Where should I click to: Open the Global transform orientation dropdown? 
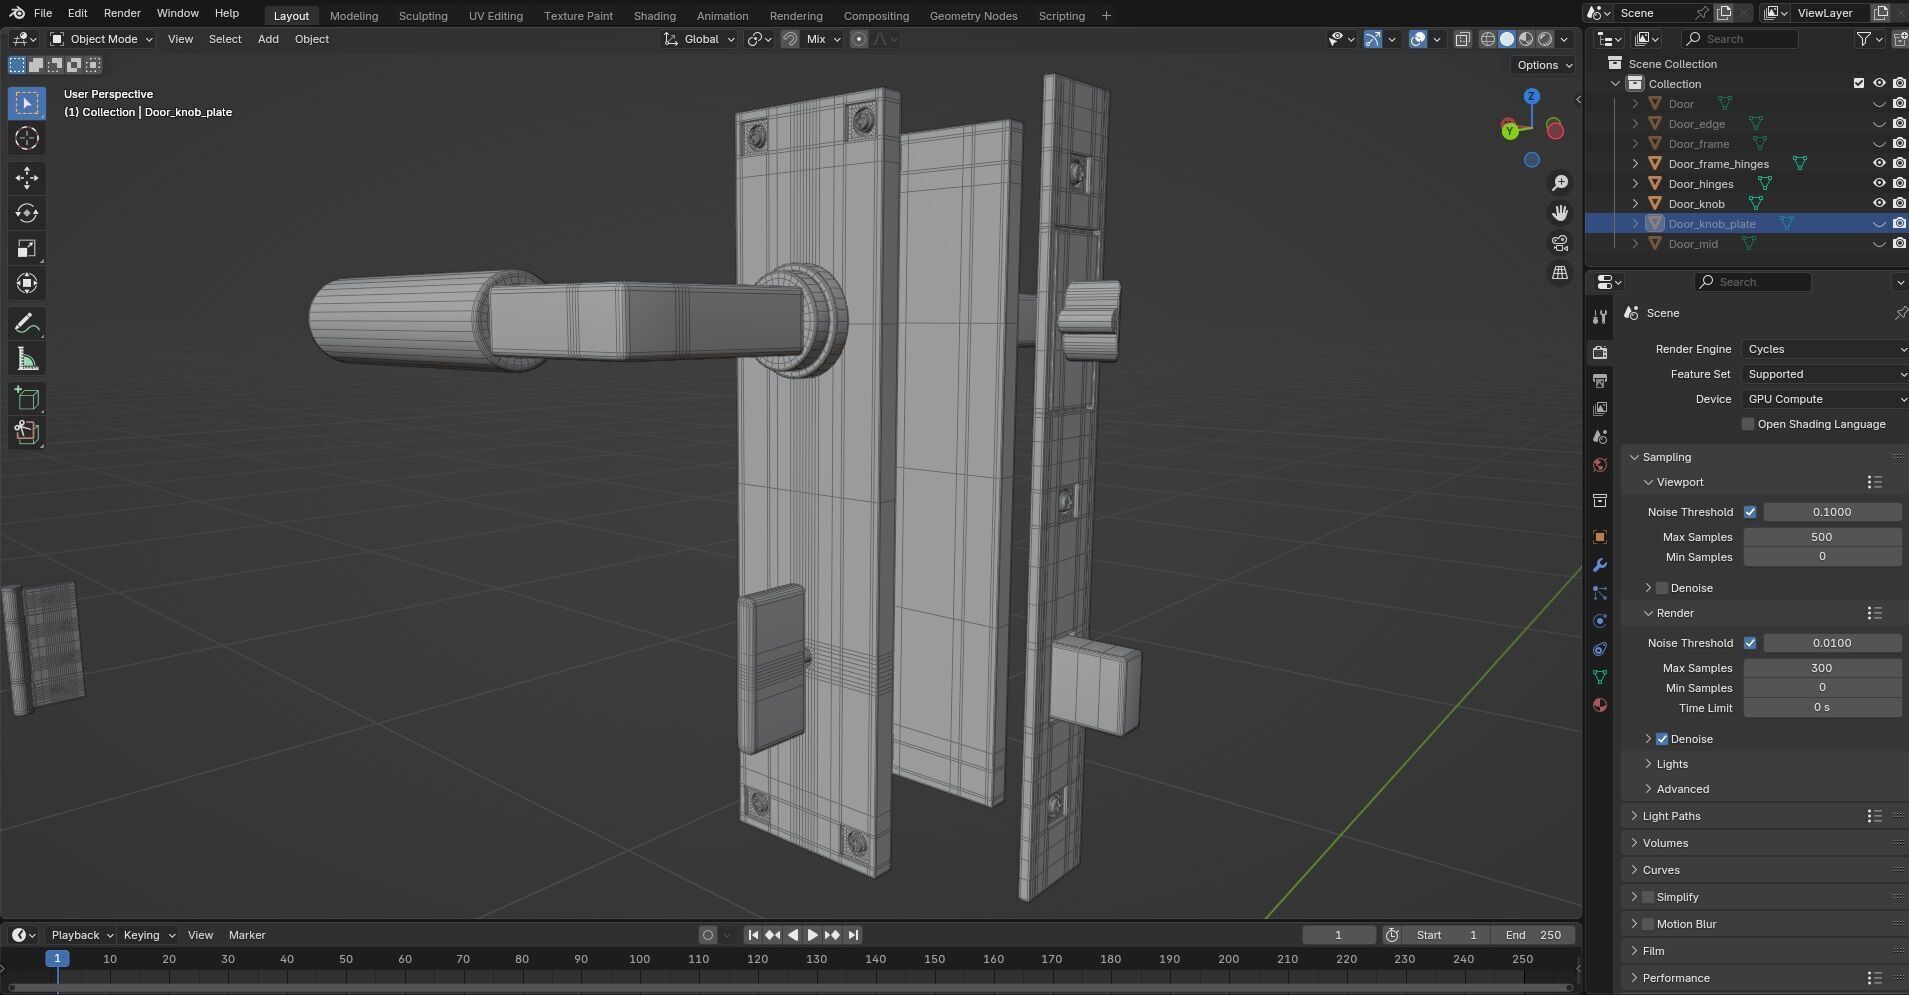click(699, 39)
